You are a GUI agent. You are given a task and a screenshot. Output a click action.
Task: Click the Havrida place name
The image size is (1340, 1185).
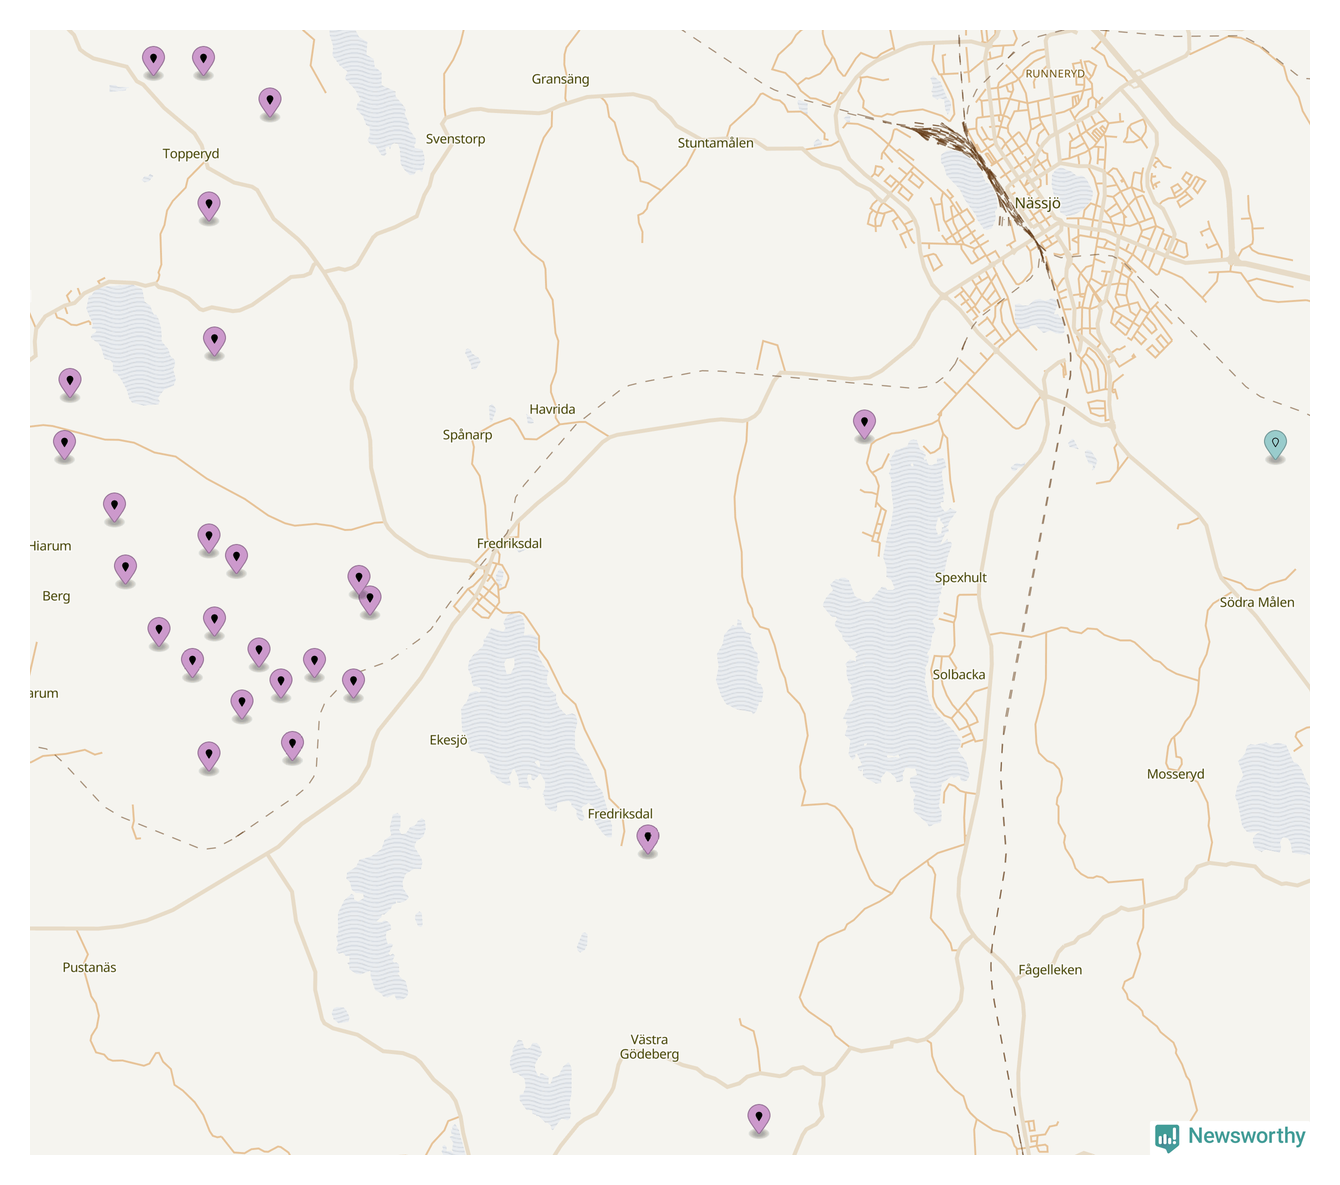click(552, 409)
